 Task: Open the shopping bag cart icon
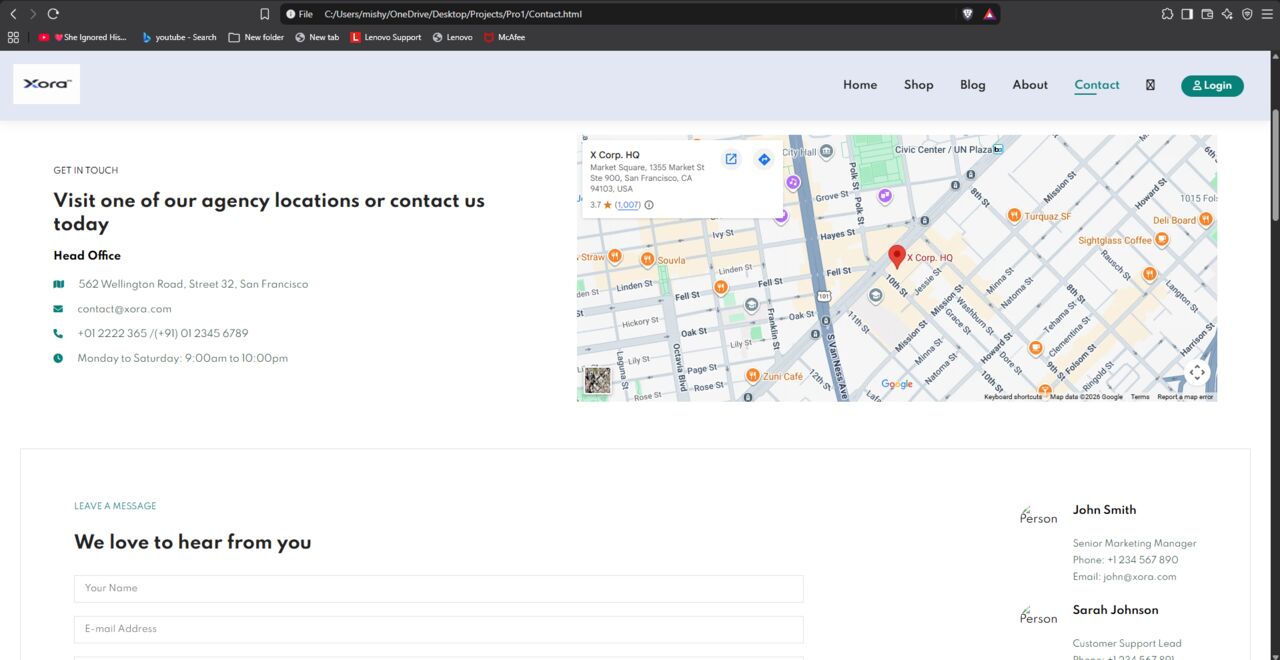pyautogui.click(x=1150, y=85)
